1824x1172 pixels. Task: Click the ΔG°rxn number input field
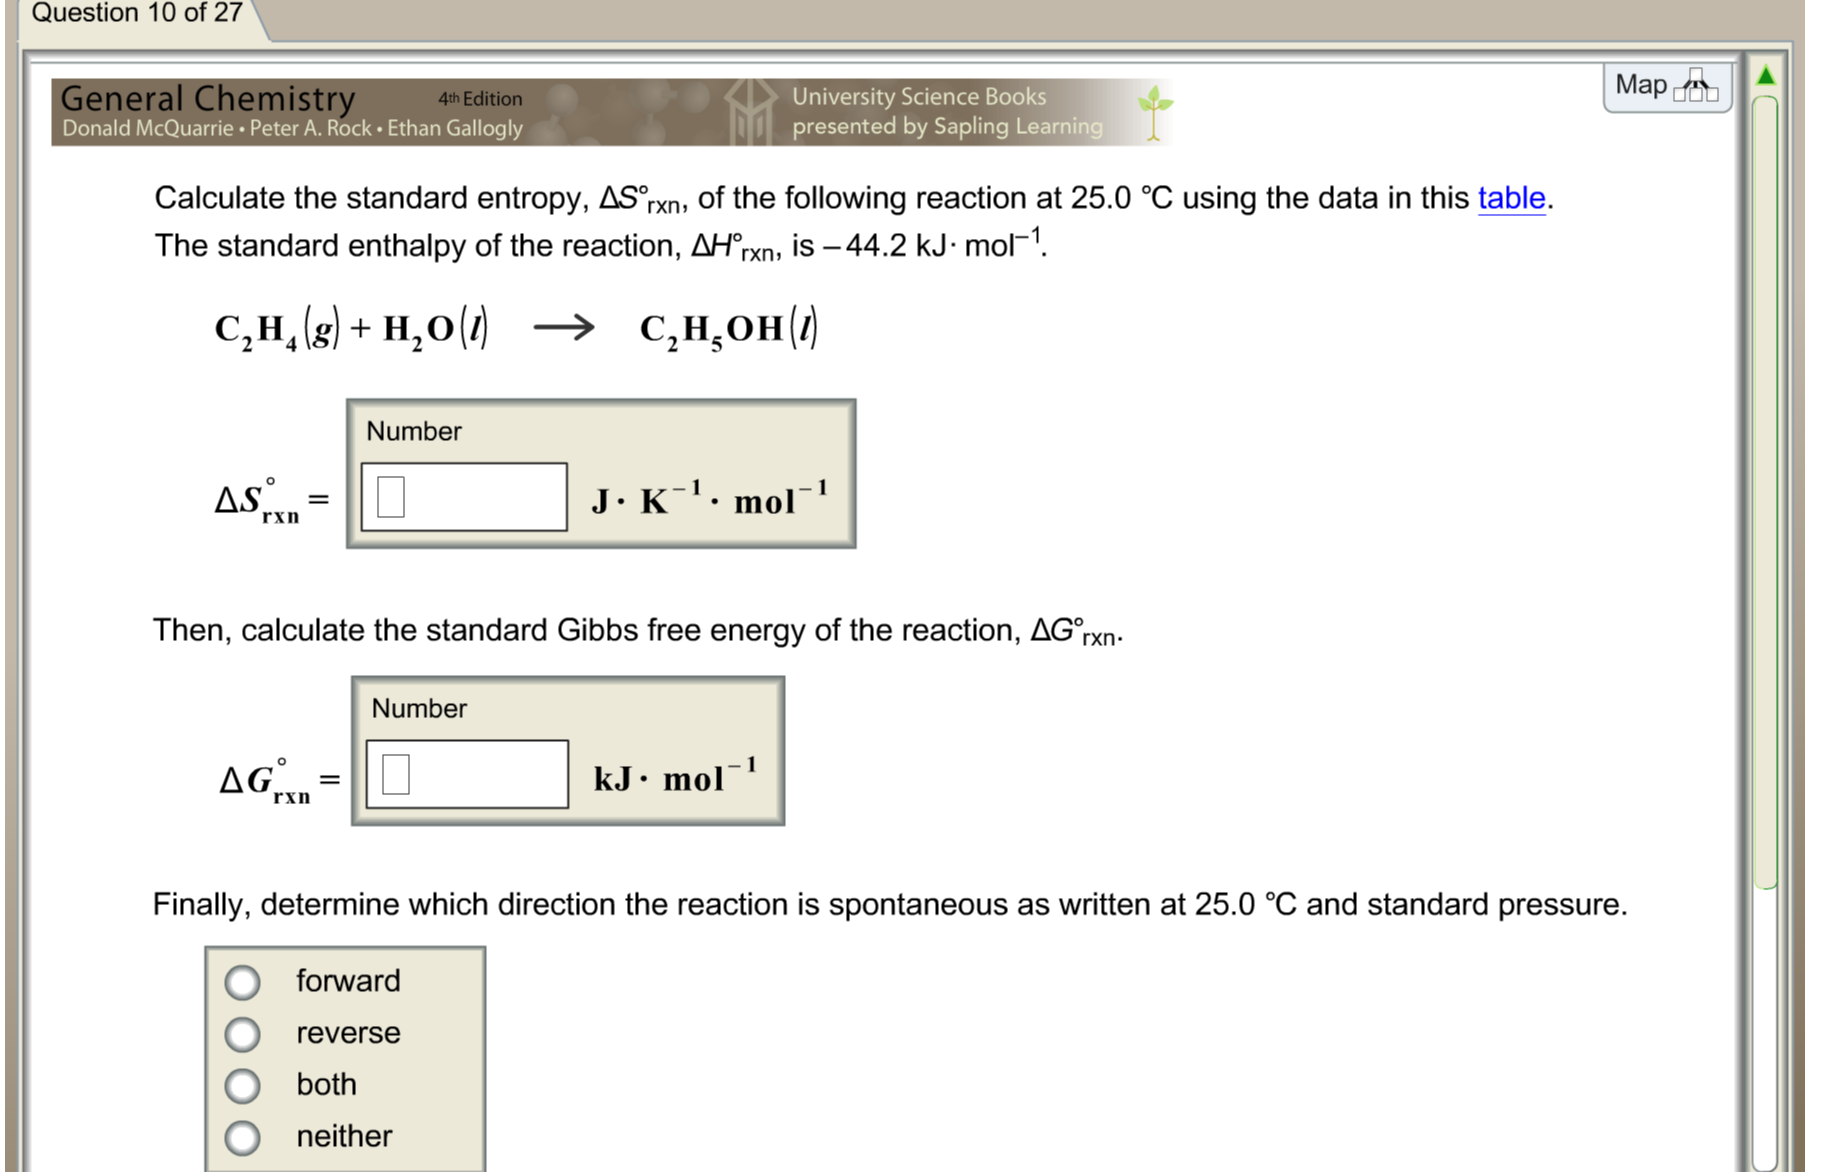tap(467, 774)
